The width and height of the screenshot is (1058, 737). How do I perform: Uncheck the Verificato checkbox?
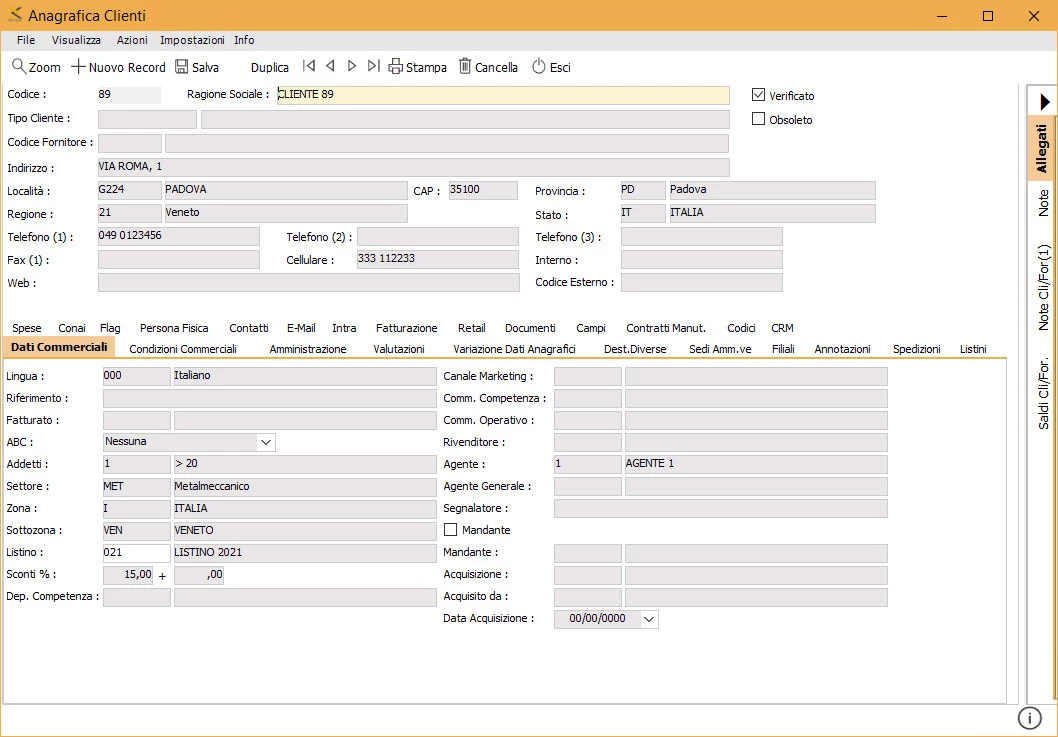click(x=758, y=95)
